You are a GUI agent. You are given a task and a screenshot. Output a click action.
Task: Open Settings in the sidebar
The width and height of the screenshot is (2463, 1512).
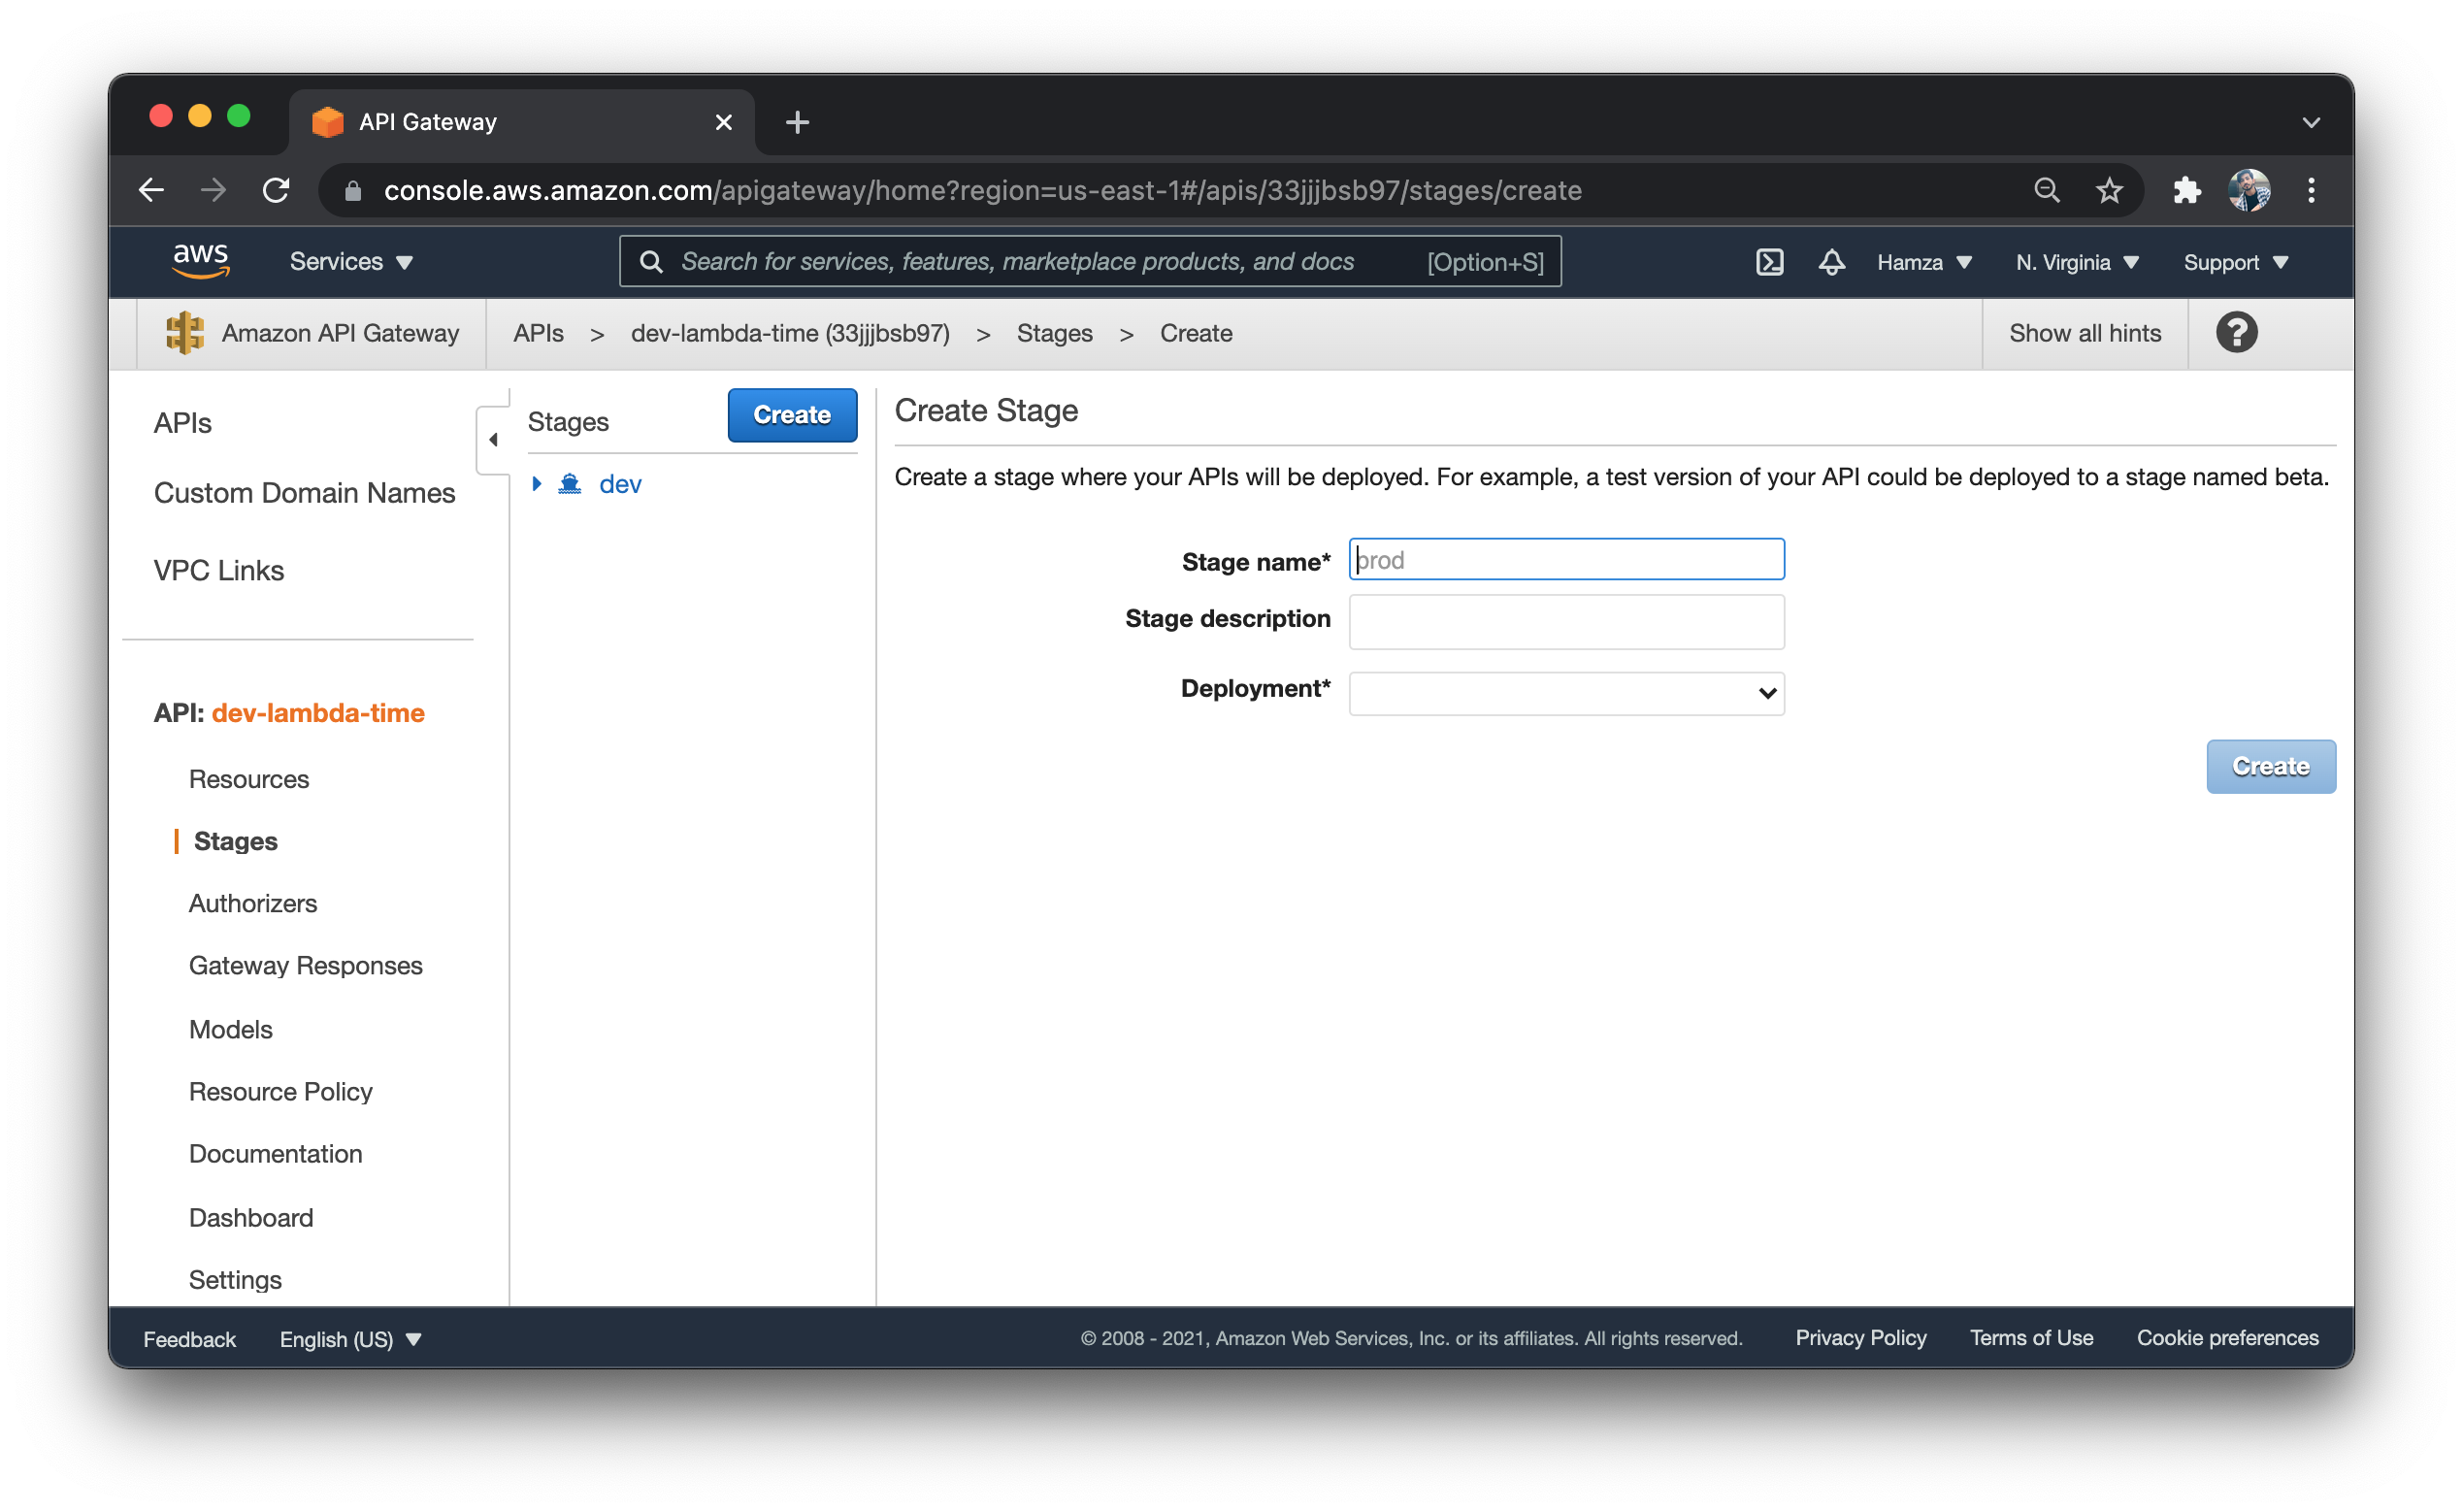click(235, 1279)
